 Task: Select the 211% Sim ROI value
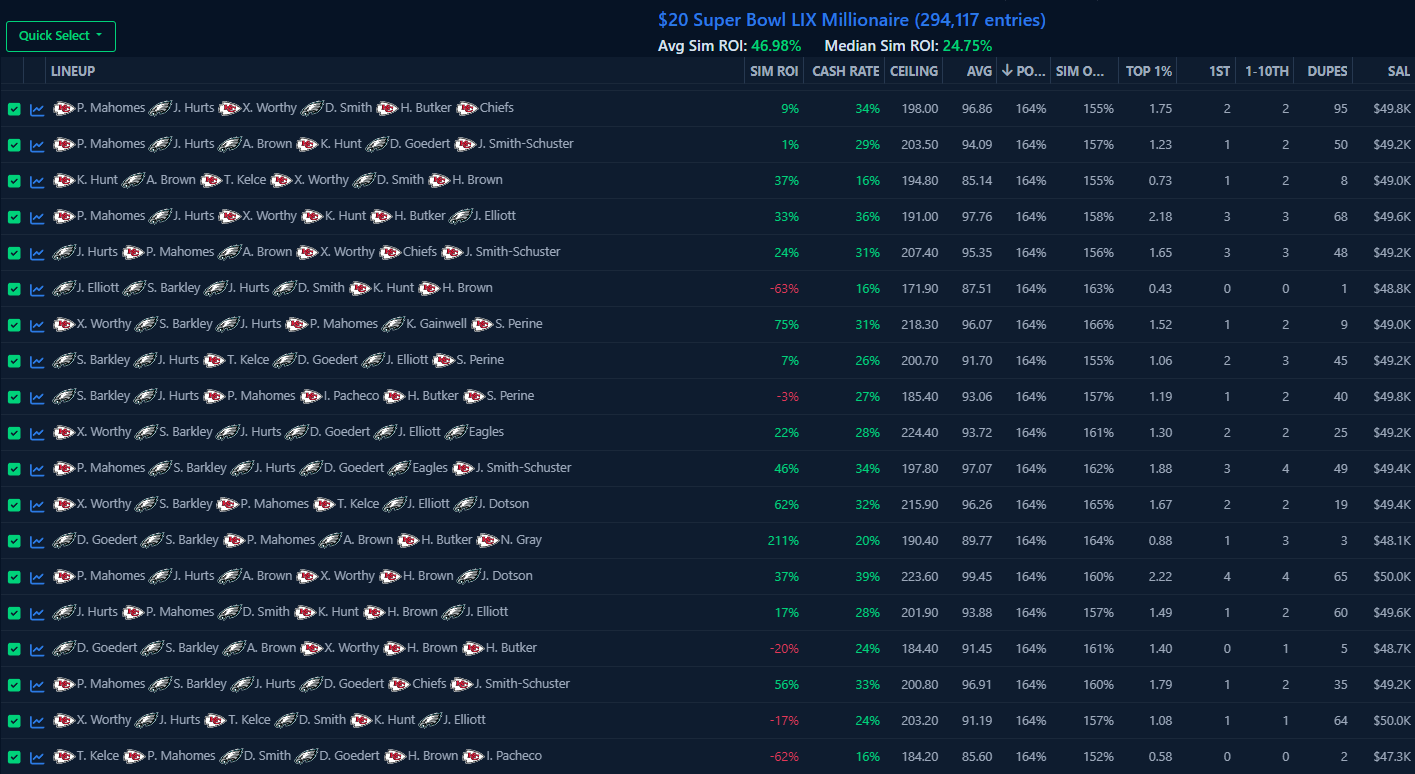coord(783,540)
